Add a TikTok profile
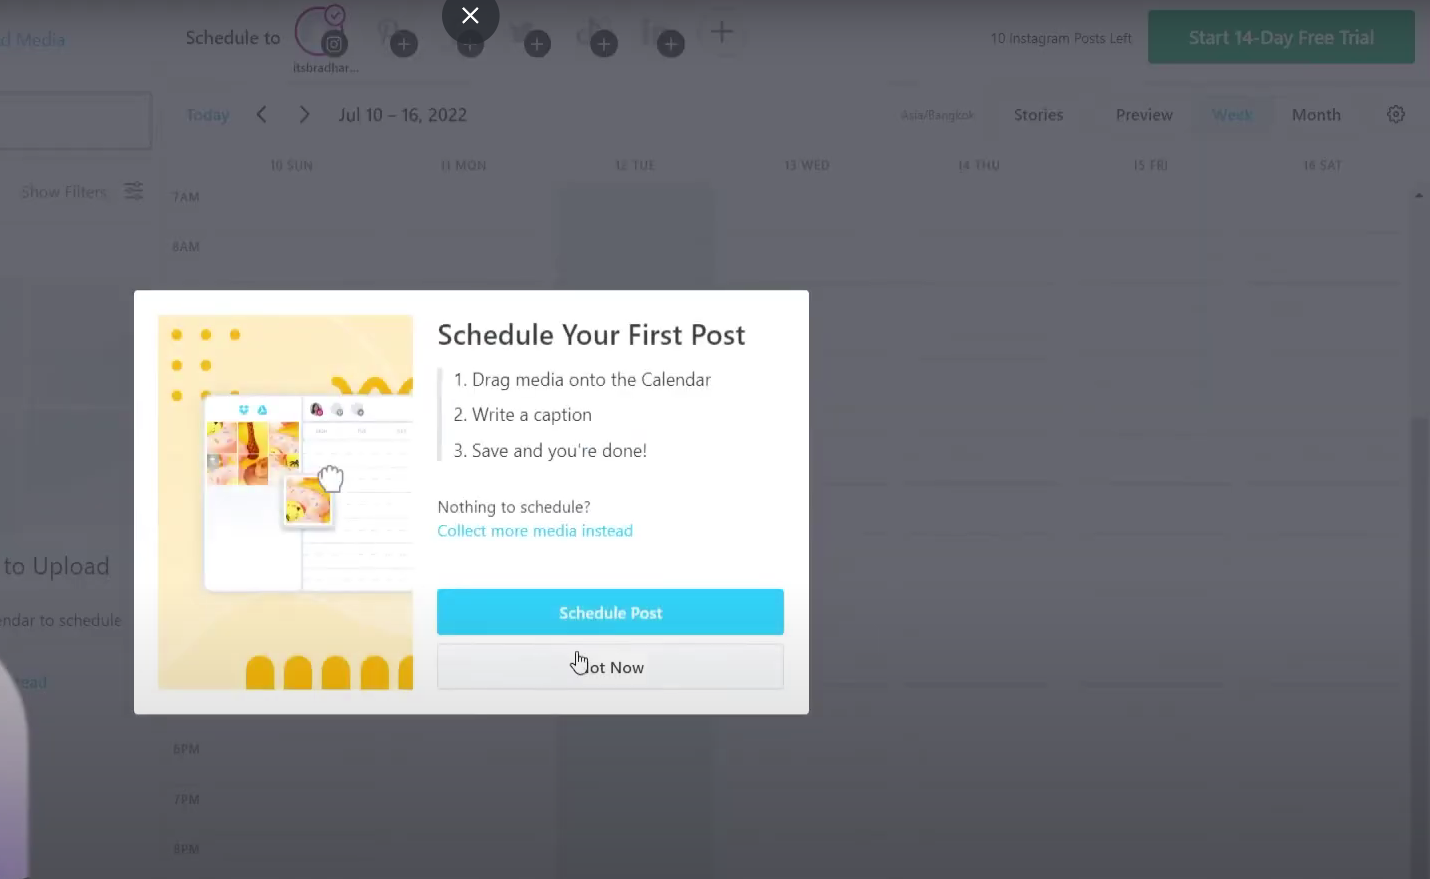Screen dimensions: 1430x879 click(x=603, y=44)
